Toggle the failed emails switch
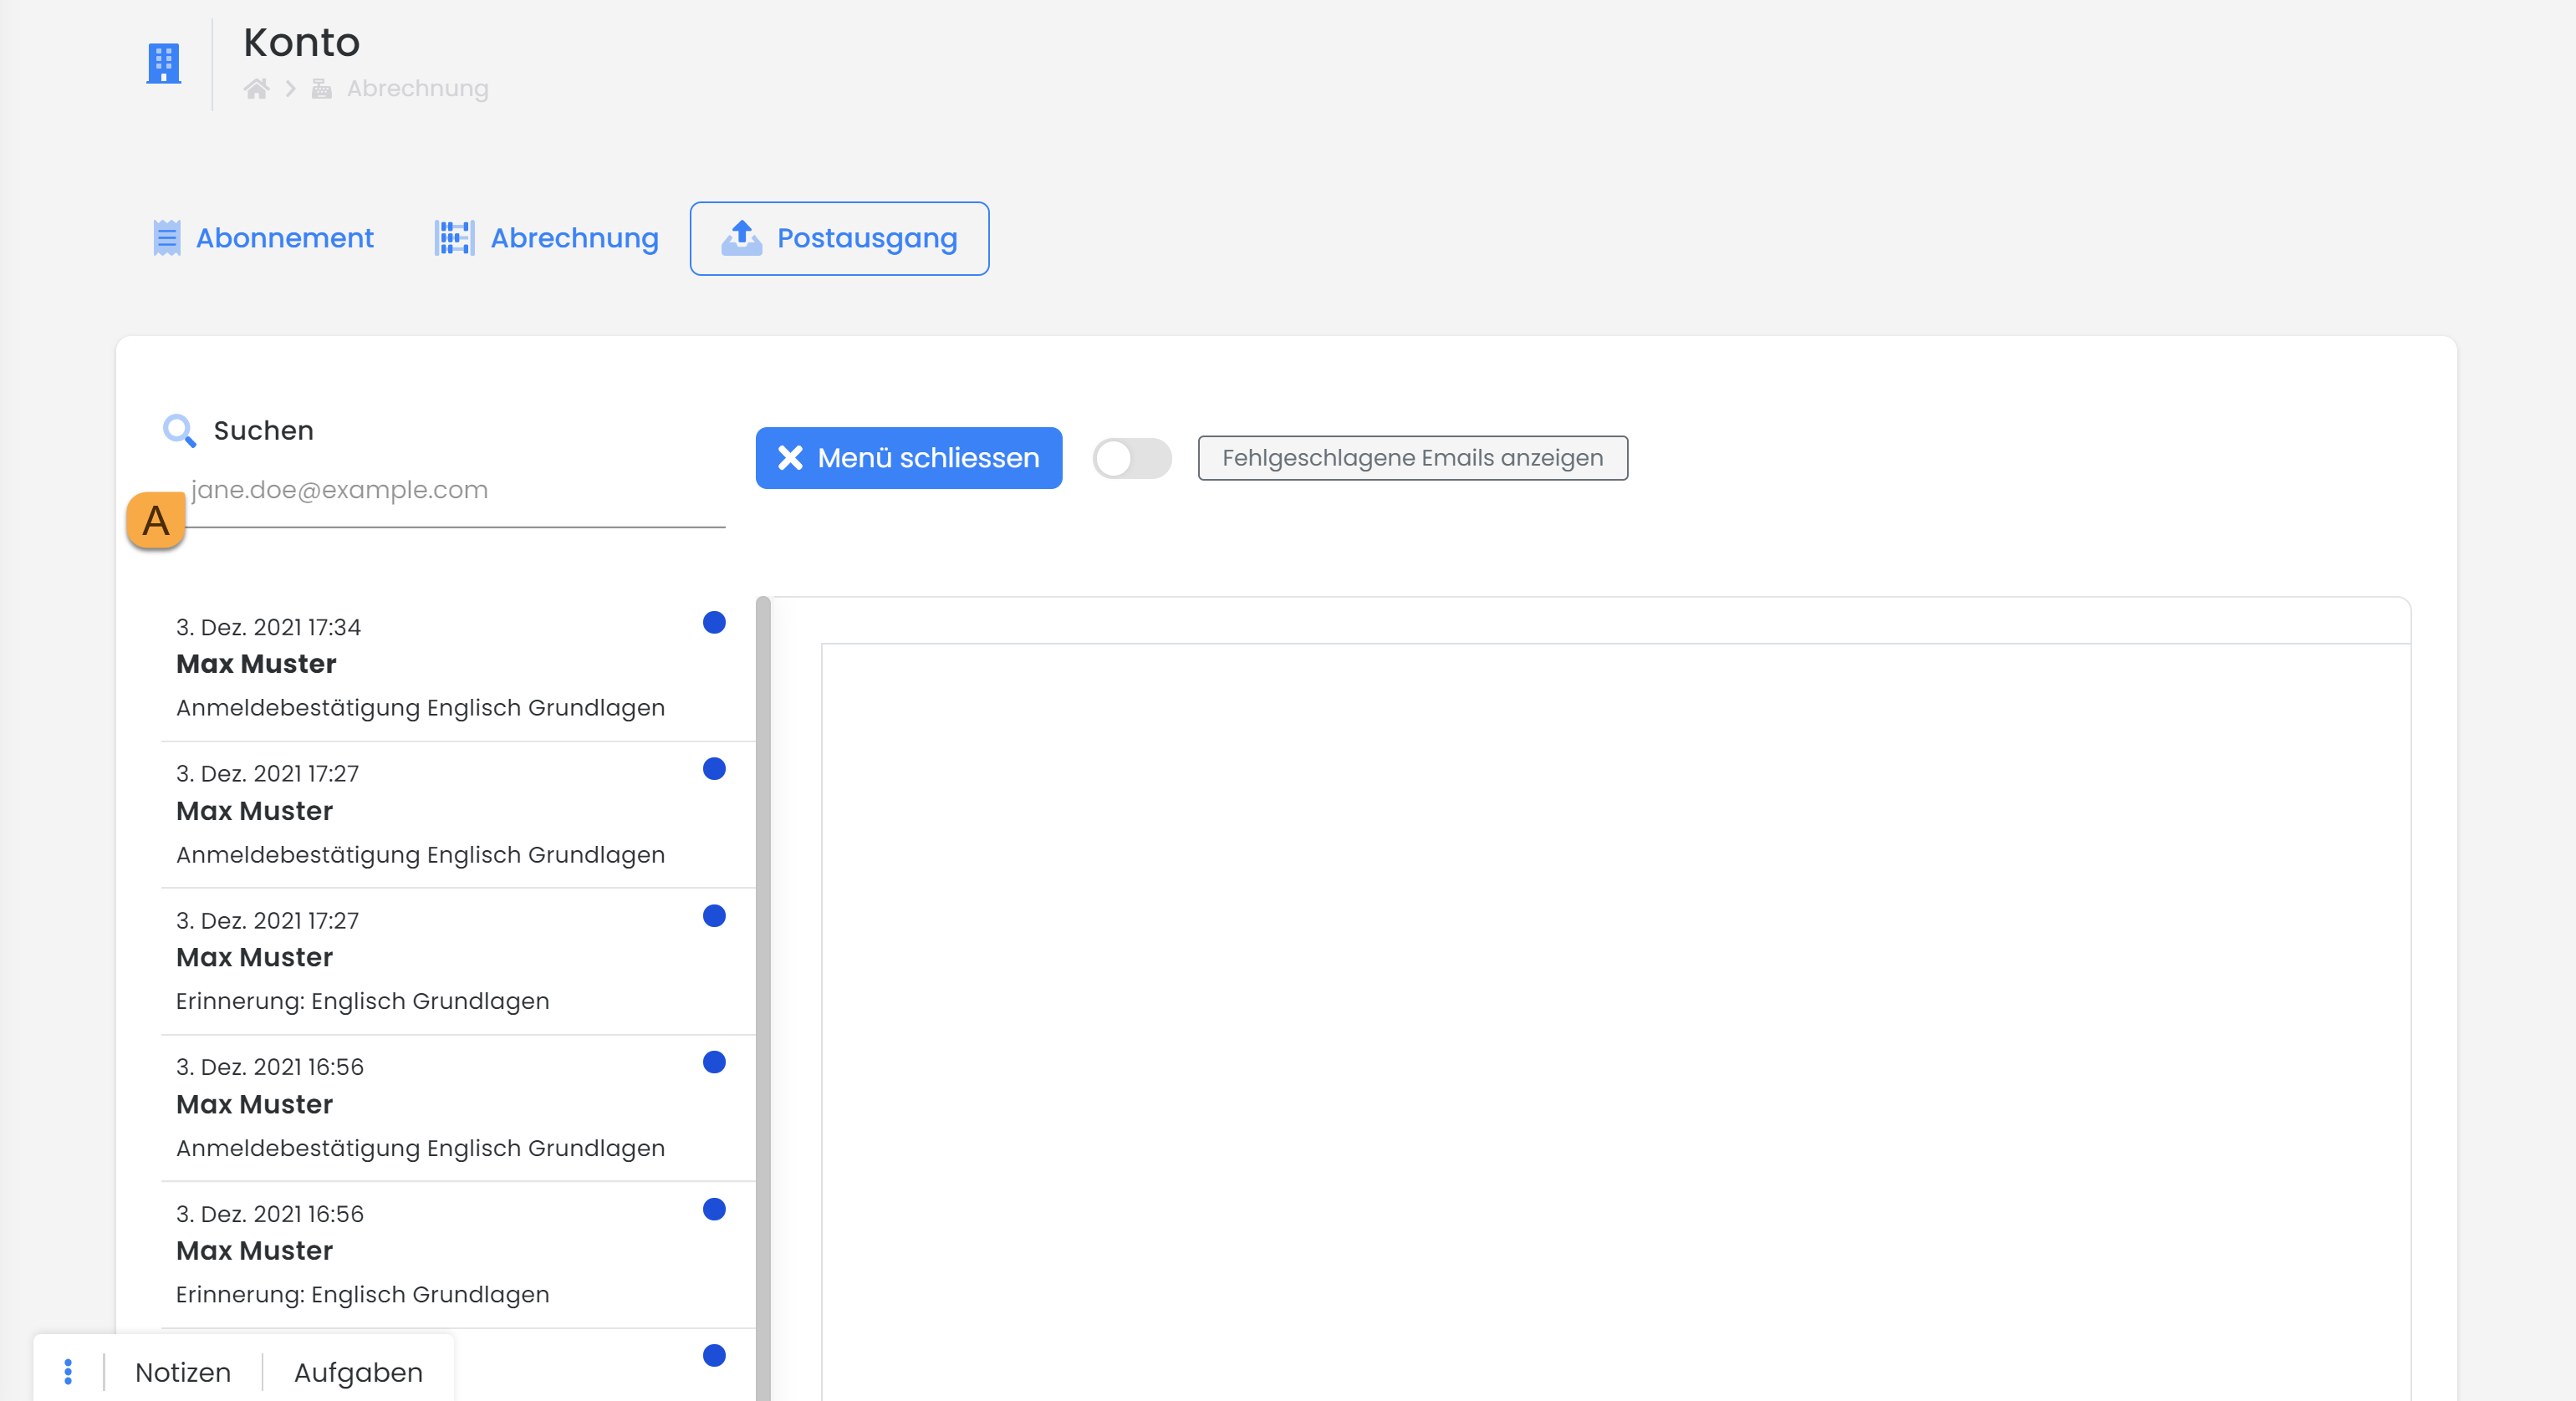This screenshot has width=2576, height=1401. point(1131,458)
